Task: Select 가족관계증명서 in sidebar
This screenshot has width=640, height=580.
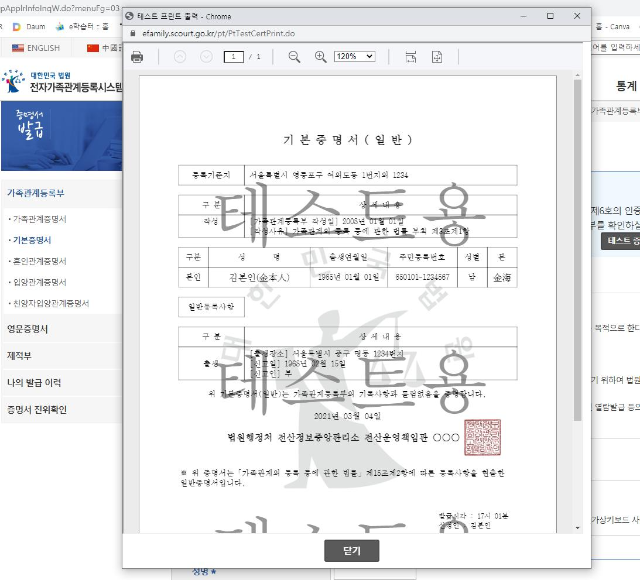Action: pyautogui.click(x=40, y=219)
